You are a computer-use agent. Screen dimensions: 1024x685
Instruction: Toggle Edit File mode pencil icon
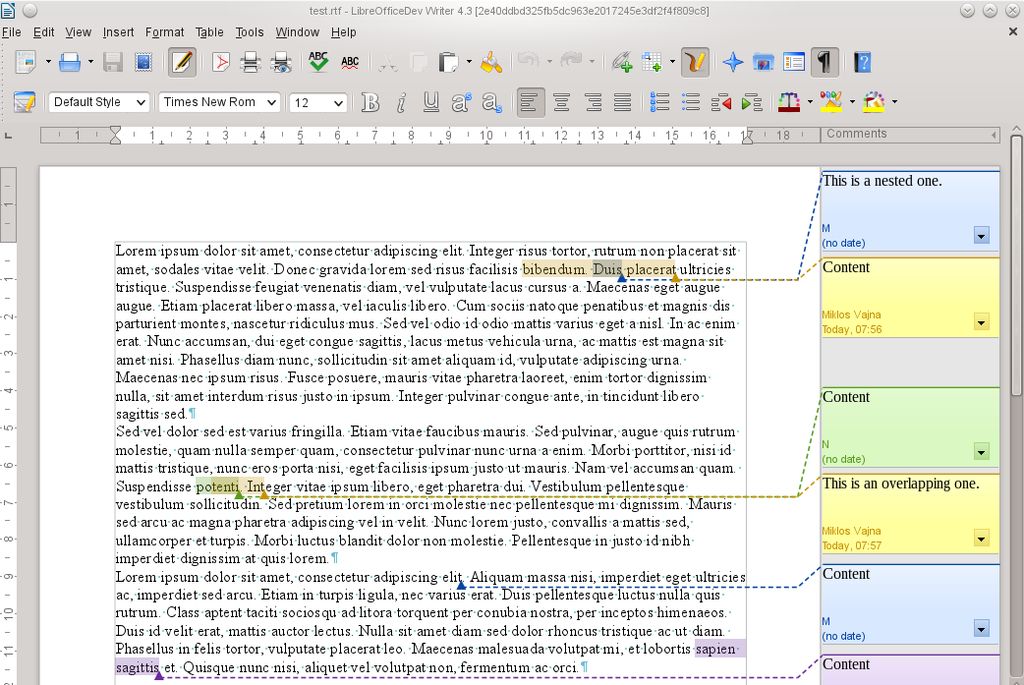click(x=182, y=62)
